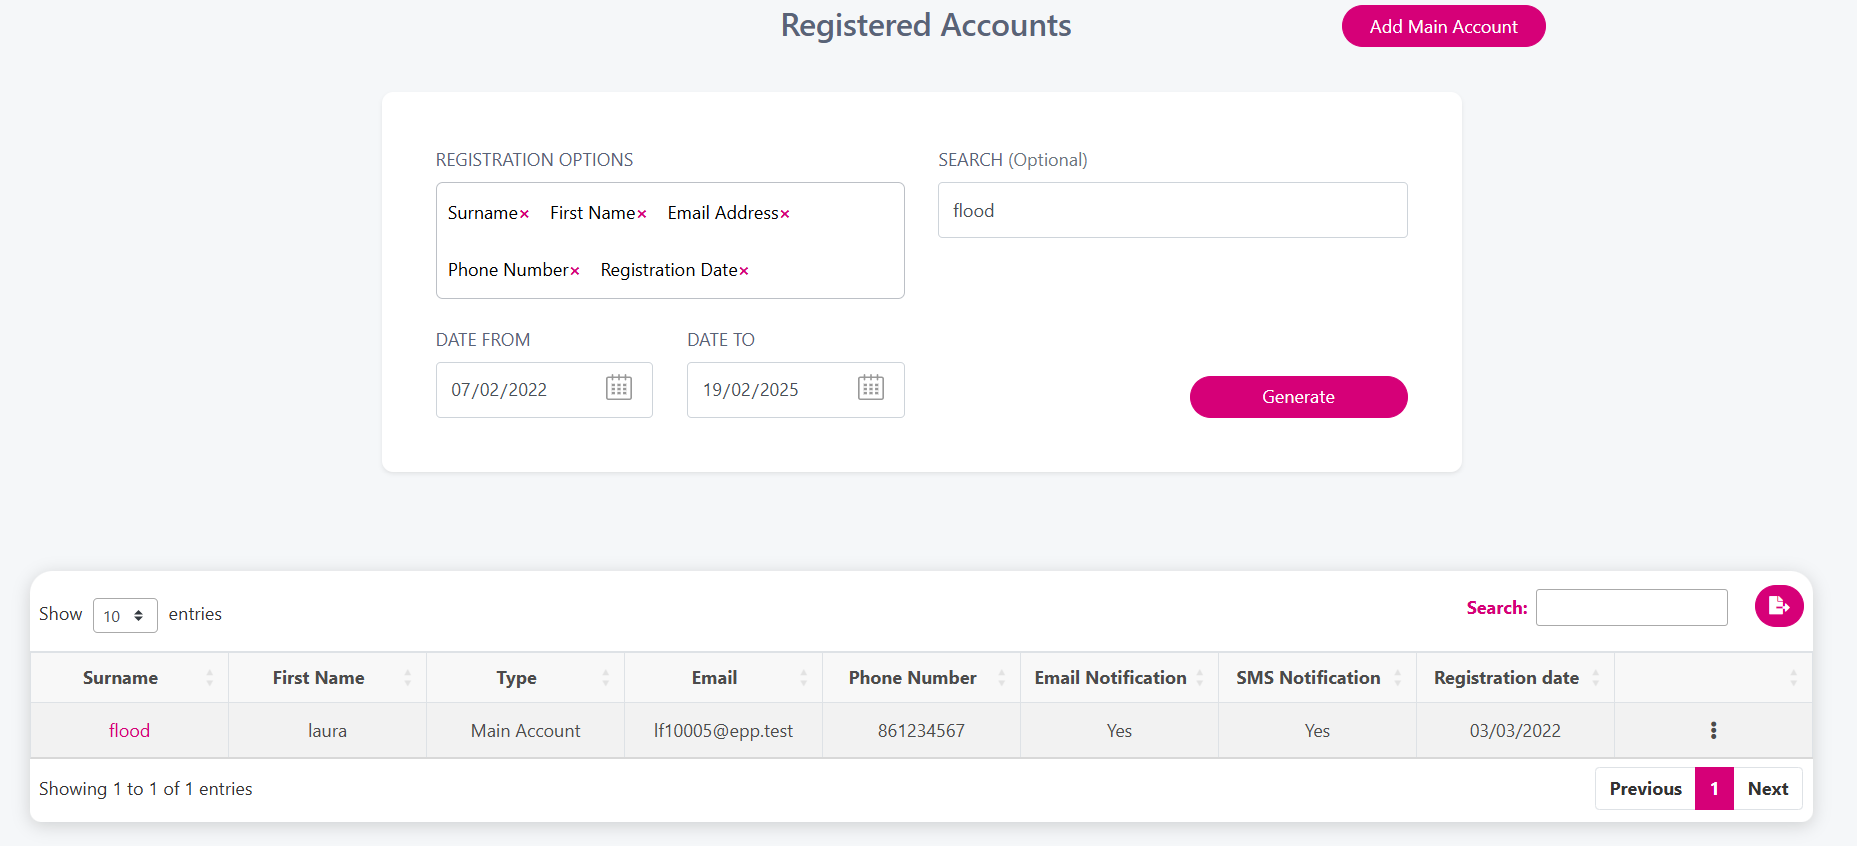Open the Date To calendar picker icon
This screenshot has width=1857, height=846.
(x=871, y=388)
